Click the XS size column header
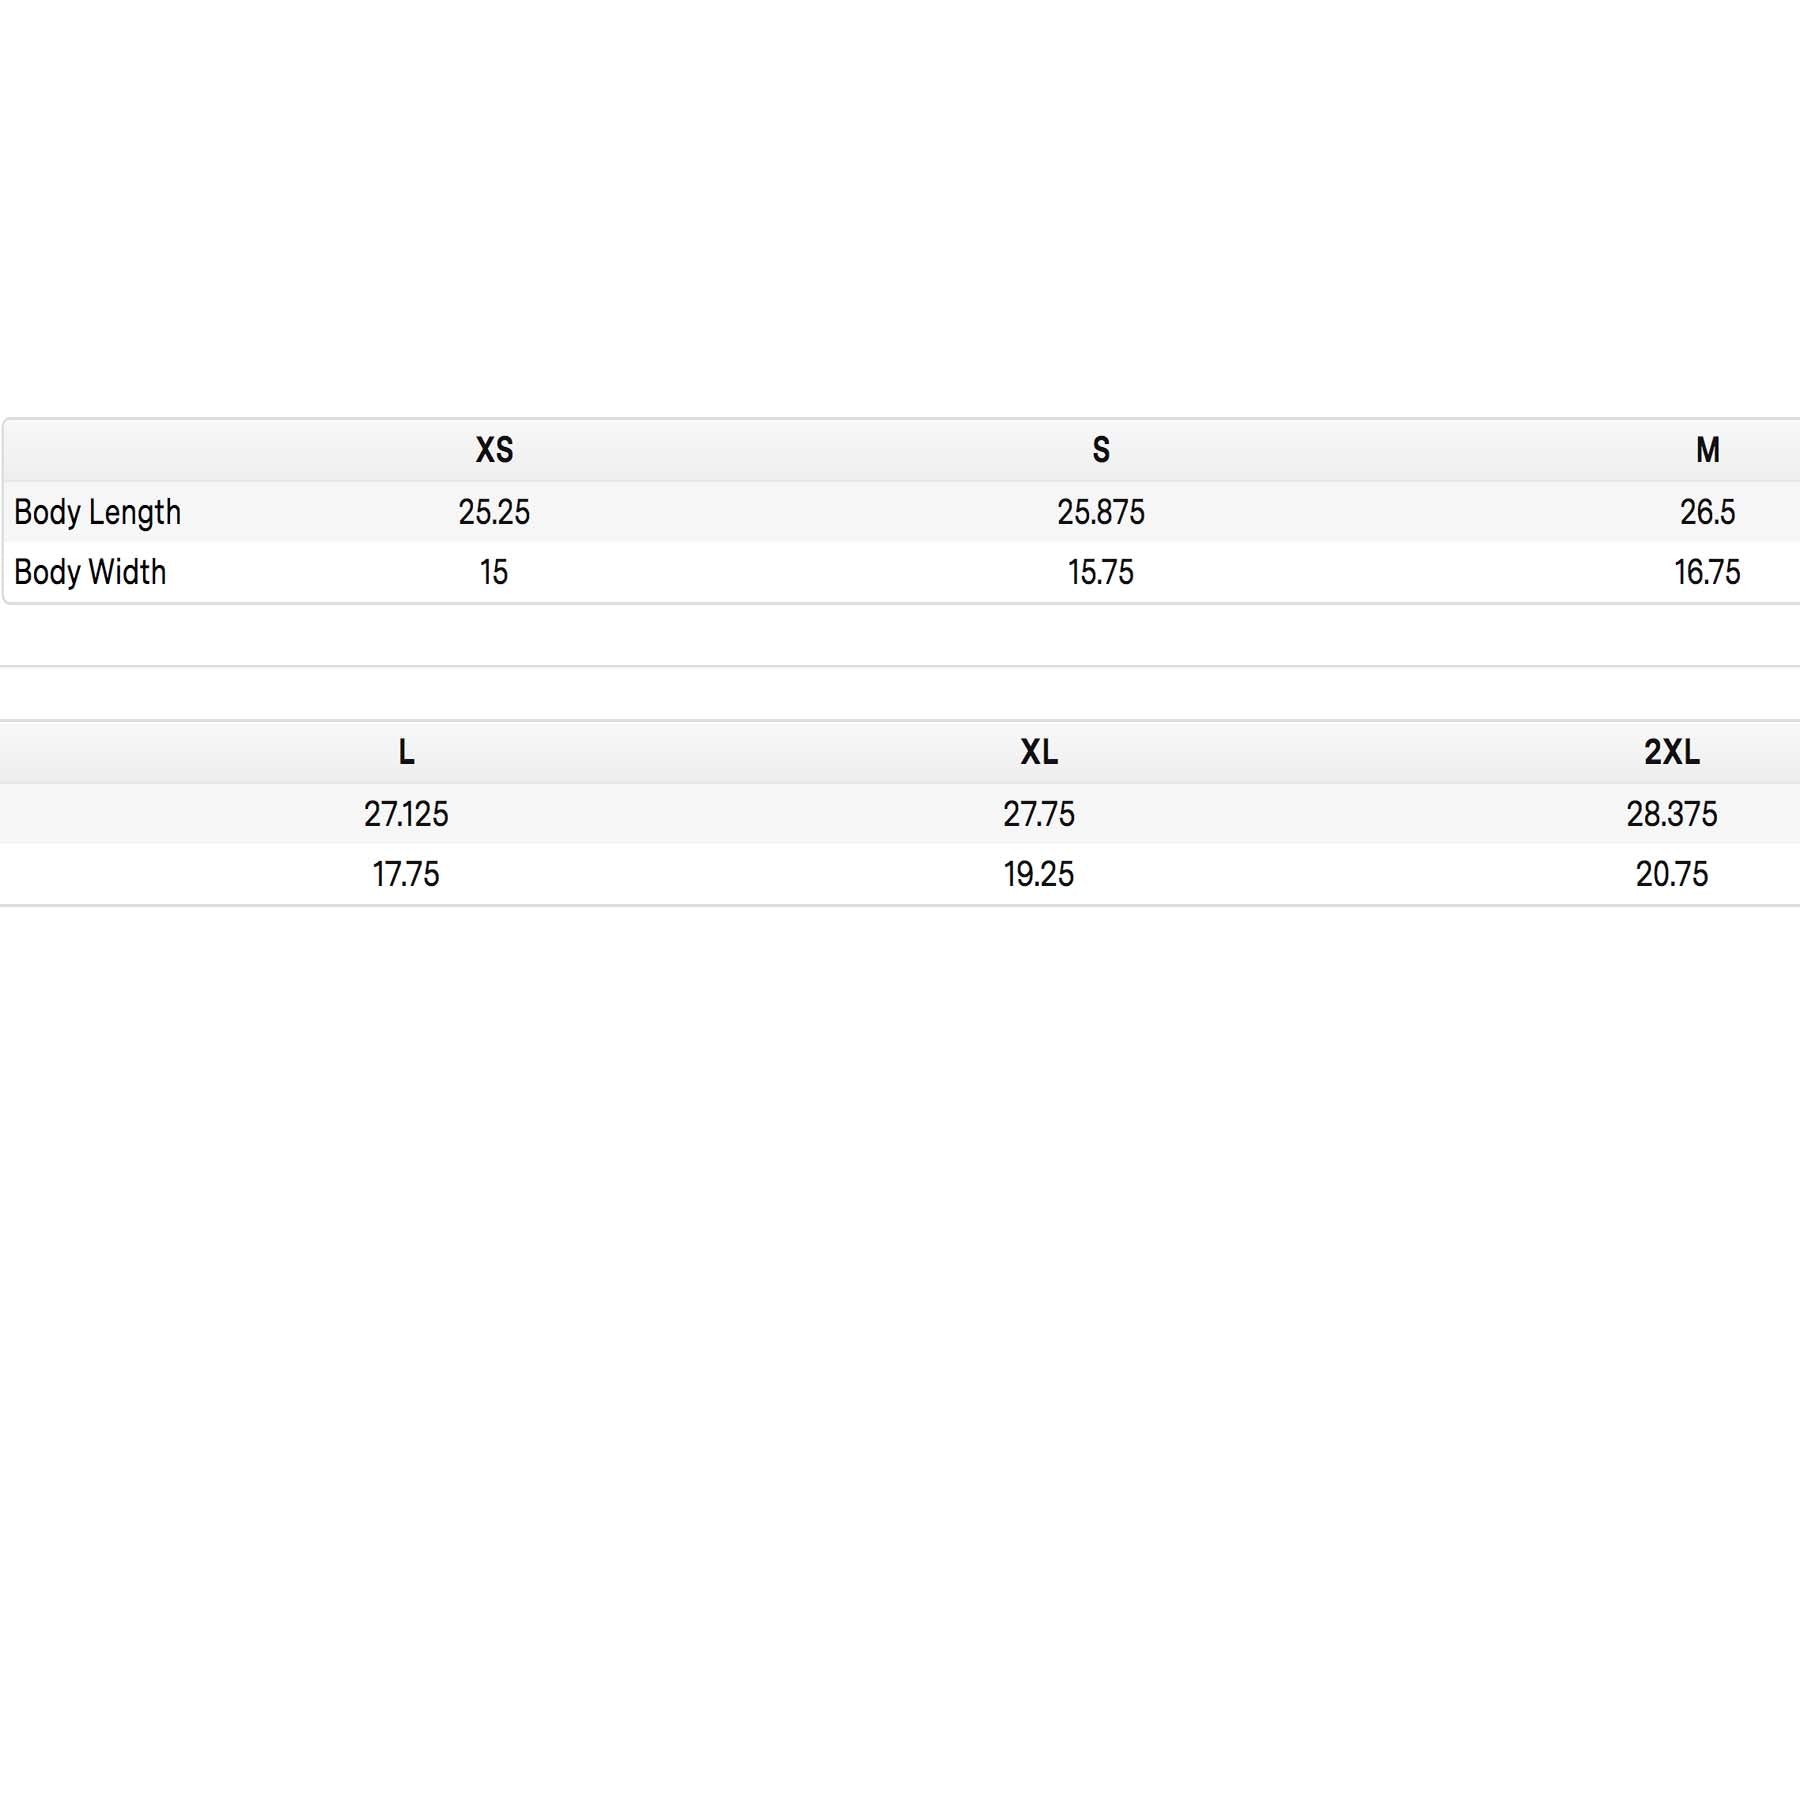The height and width of the screenshot is (1800, 1800). (494, 450)
